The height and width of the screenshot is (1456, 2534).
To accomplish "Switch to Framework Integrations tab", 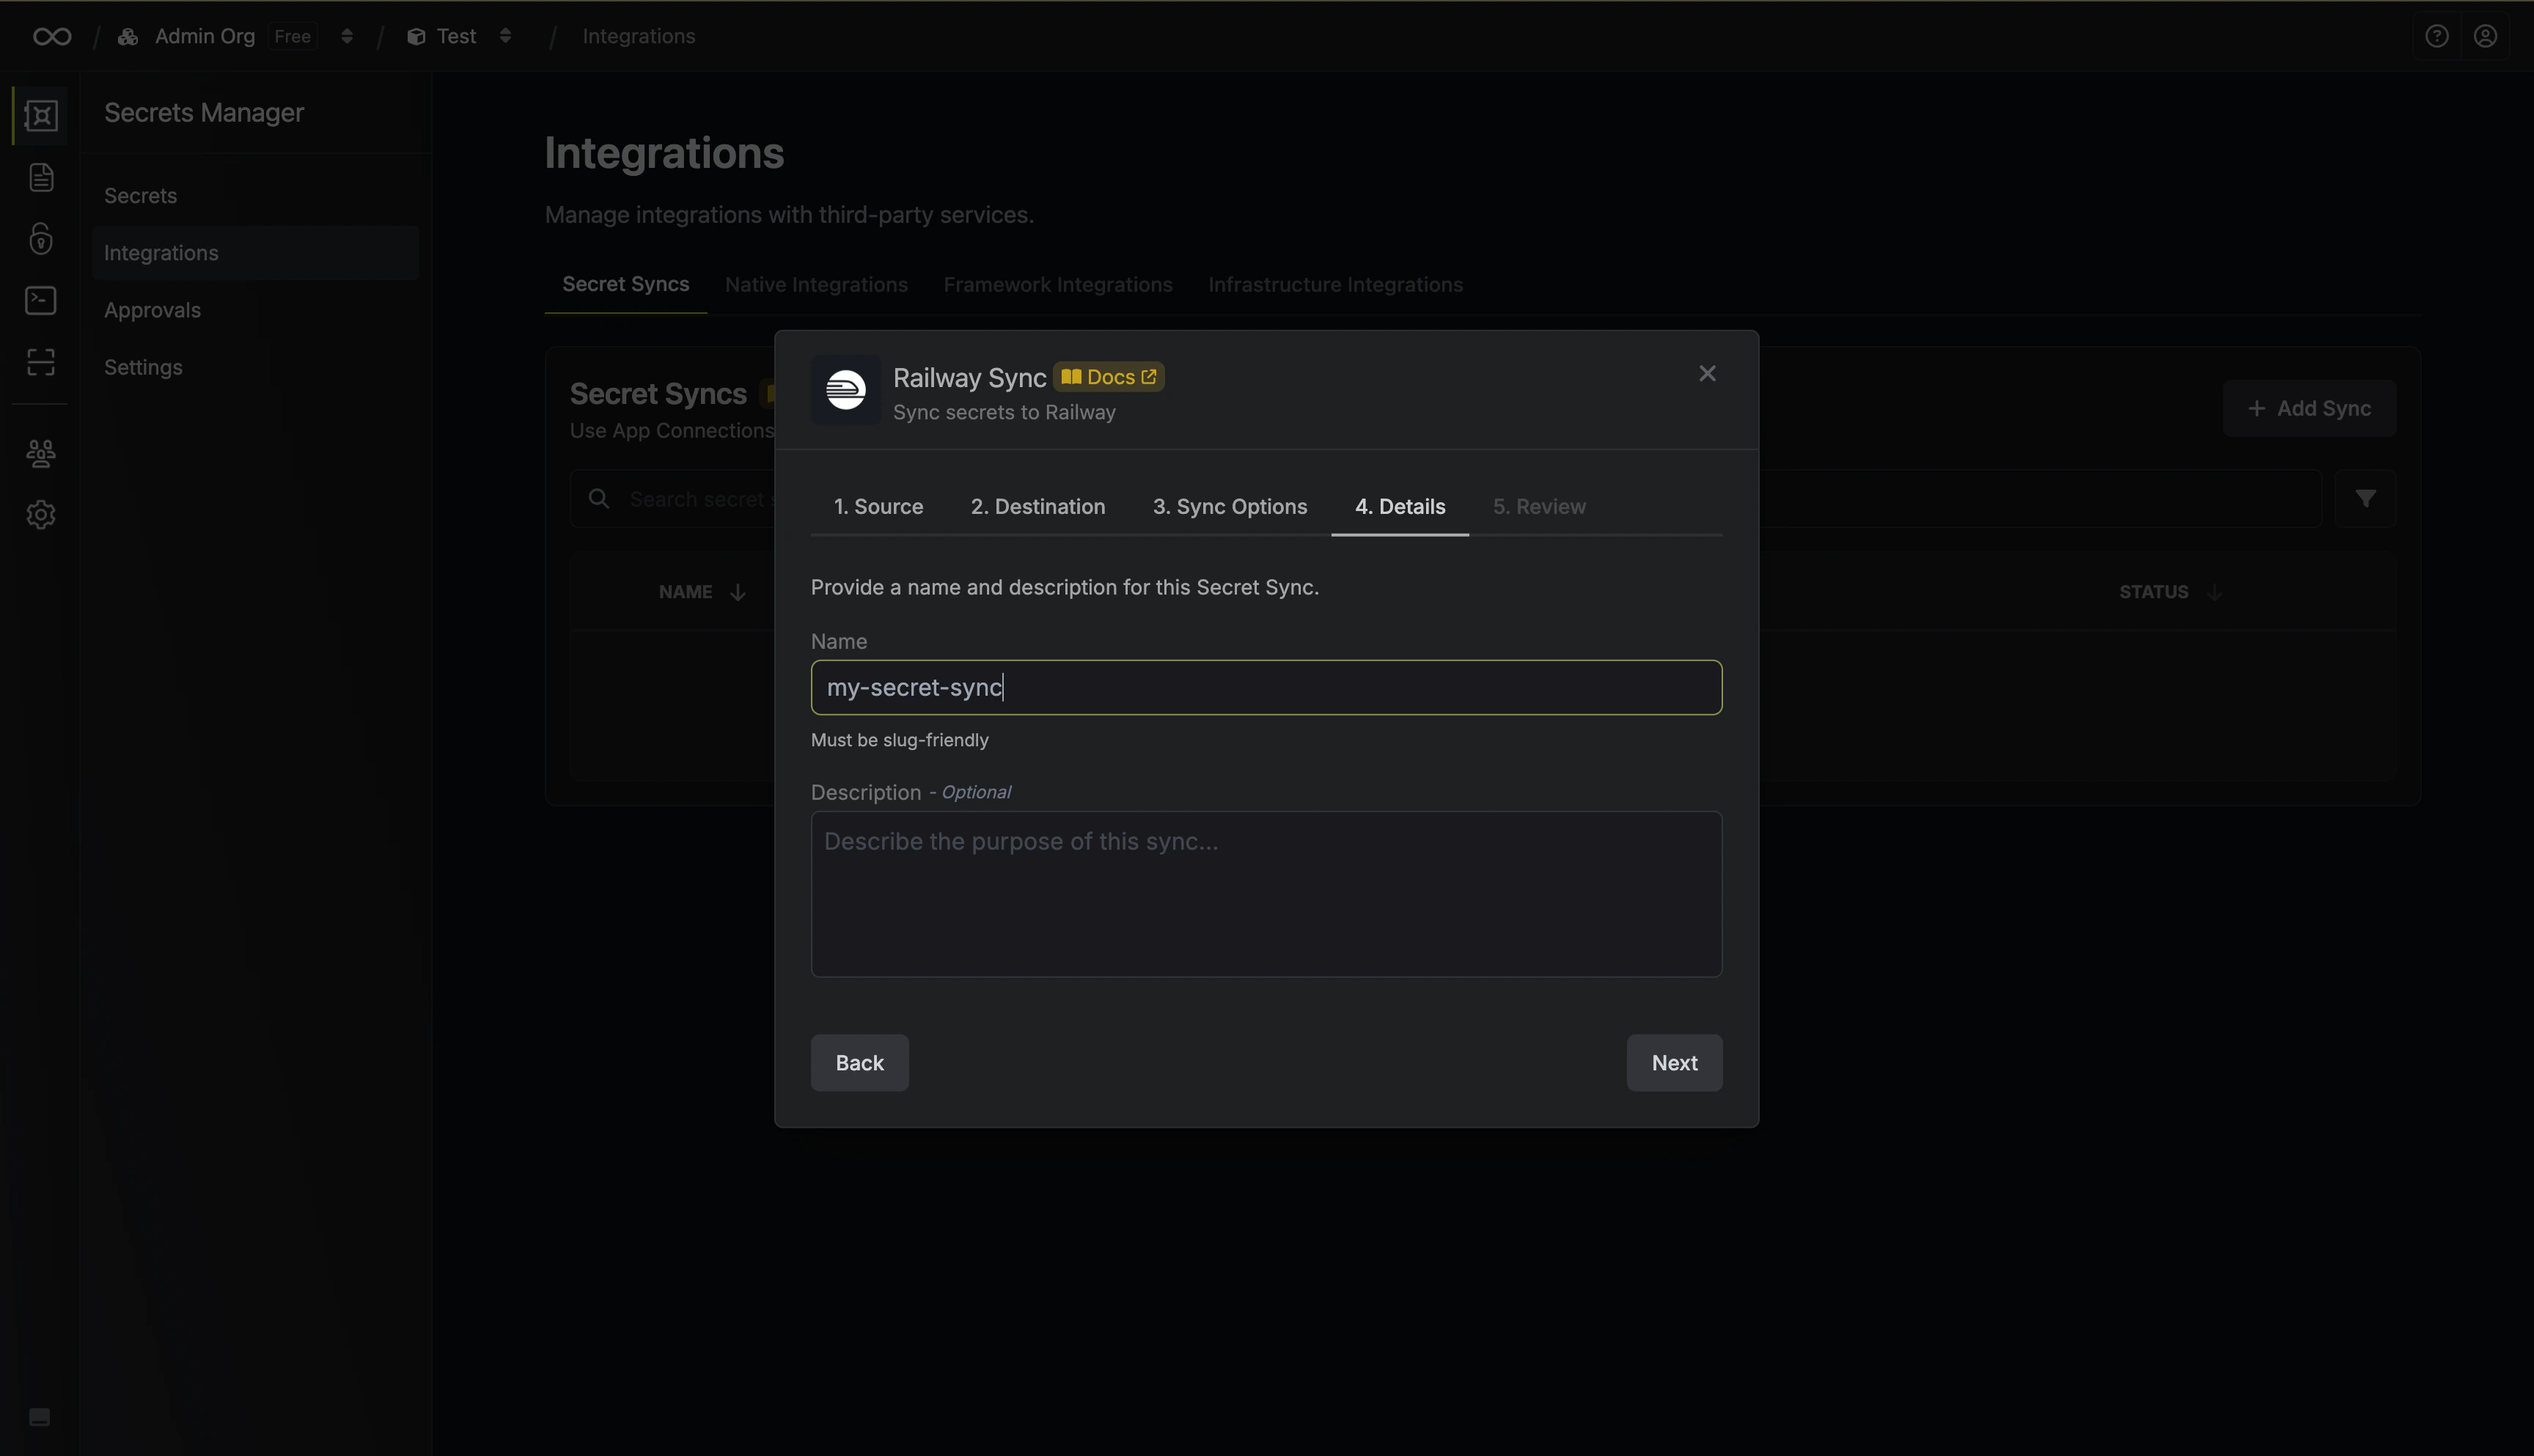I will (1057, 285).
